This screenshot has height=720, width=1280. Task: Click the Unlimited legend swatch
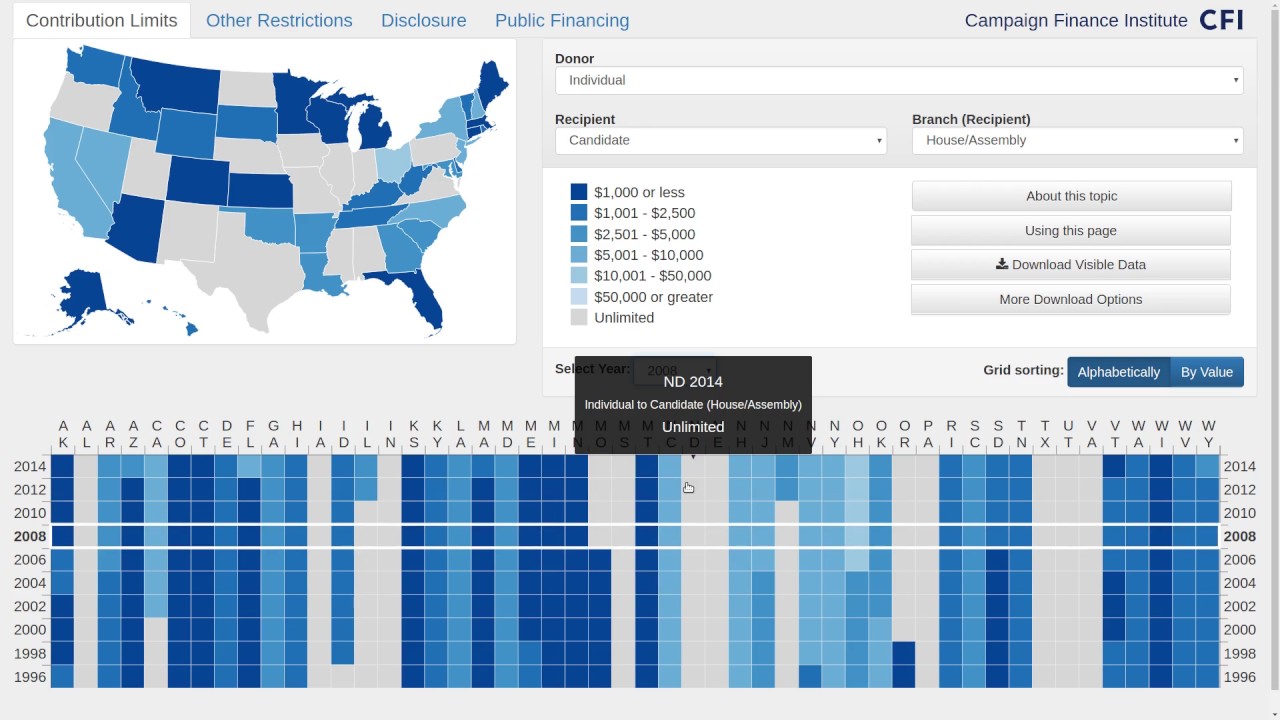coord(579,317)
